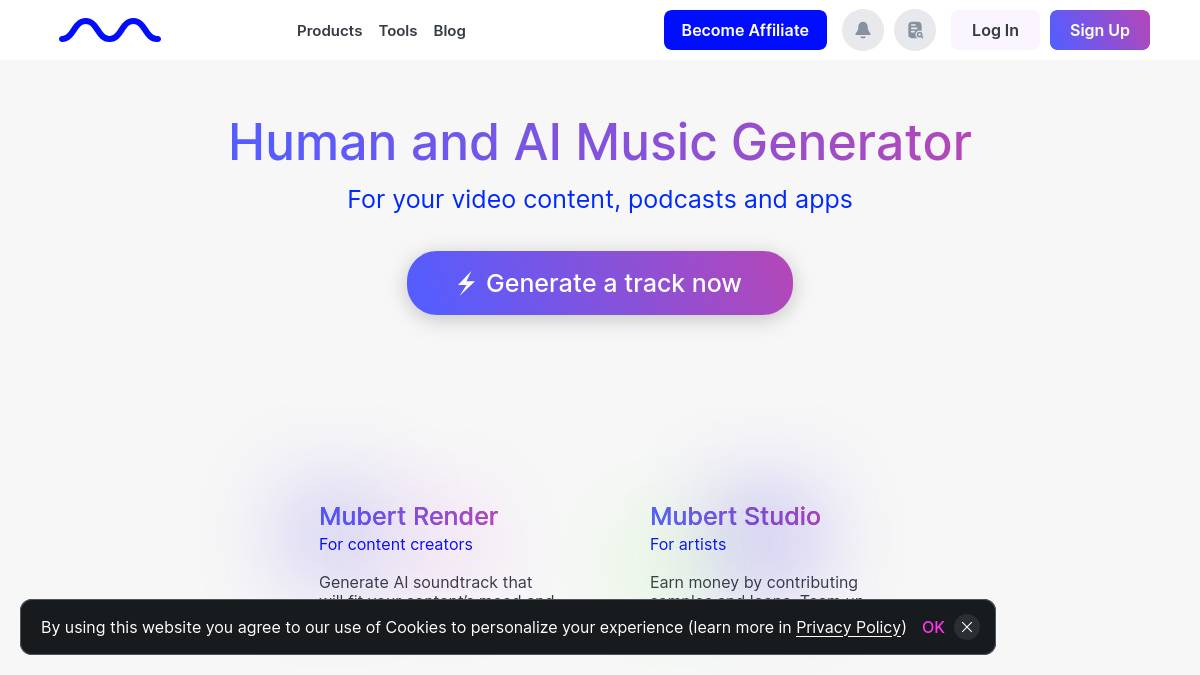Open the Products menu
This screenshot has height=675, width=1200.
329,31
